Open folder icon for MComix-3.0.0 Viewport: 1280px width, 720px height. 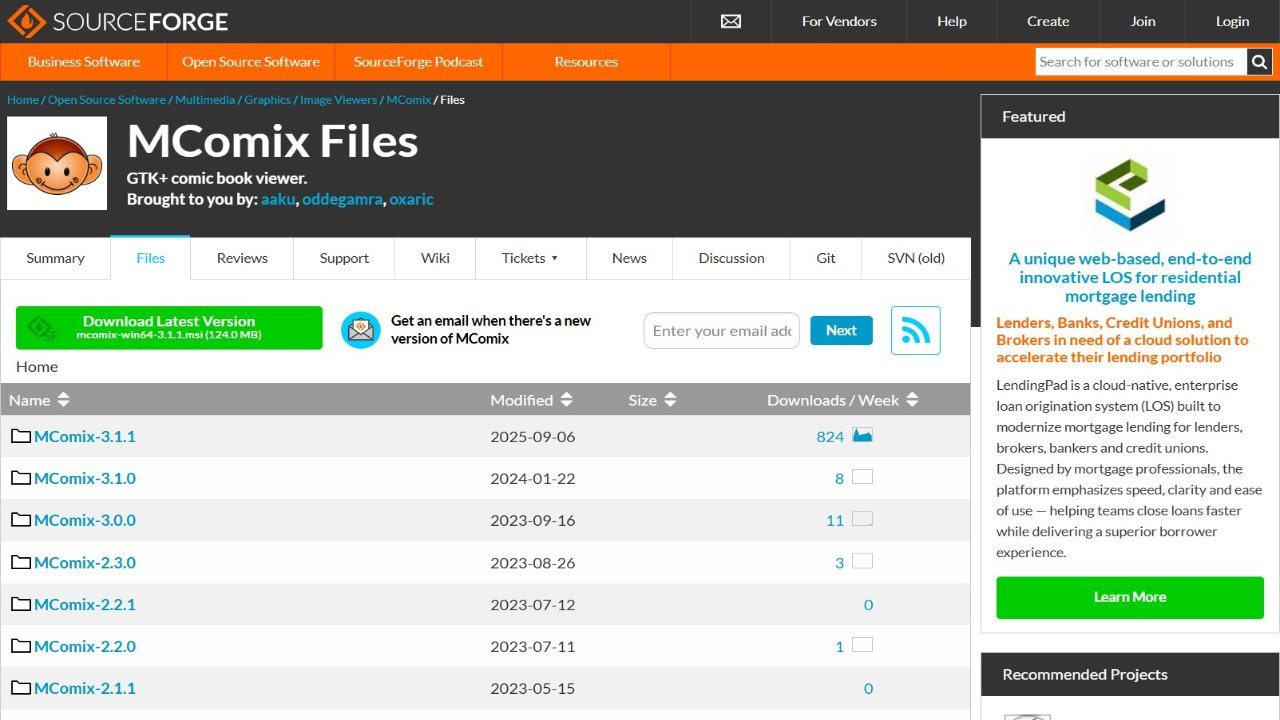pyautogui.click(x=21, y=520)
